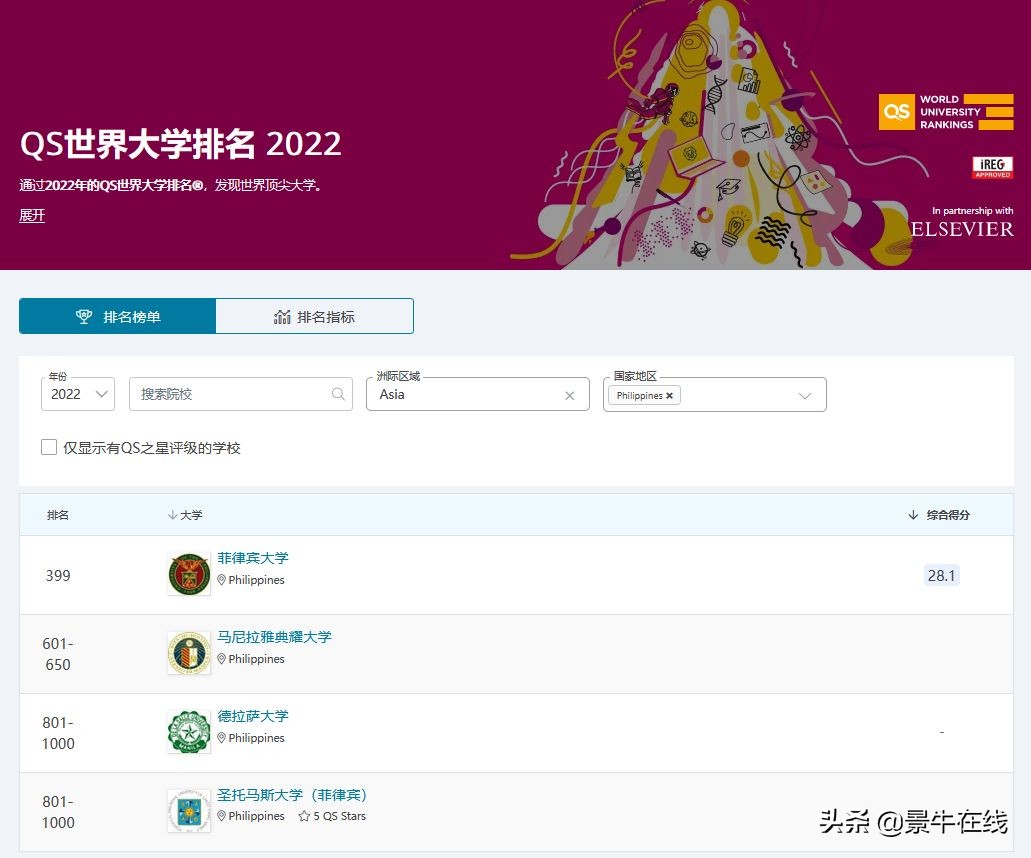This screenshot has width=1031, height=858.
Task: Click the Ateneo de Manila University crest logo
Action: tap(189, 652)
